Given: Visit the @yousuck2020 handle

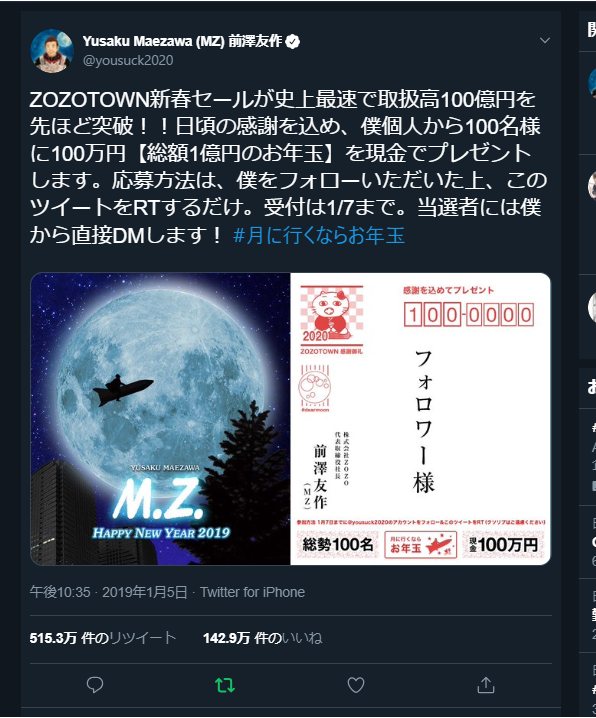Looking at the screenshot, I should pyautogui.click(x=128, y=60).
